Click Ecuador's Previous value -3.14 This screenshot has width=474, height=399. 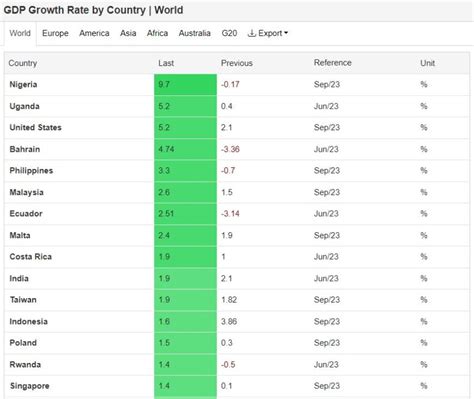230,214
